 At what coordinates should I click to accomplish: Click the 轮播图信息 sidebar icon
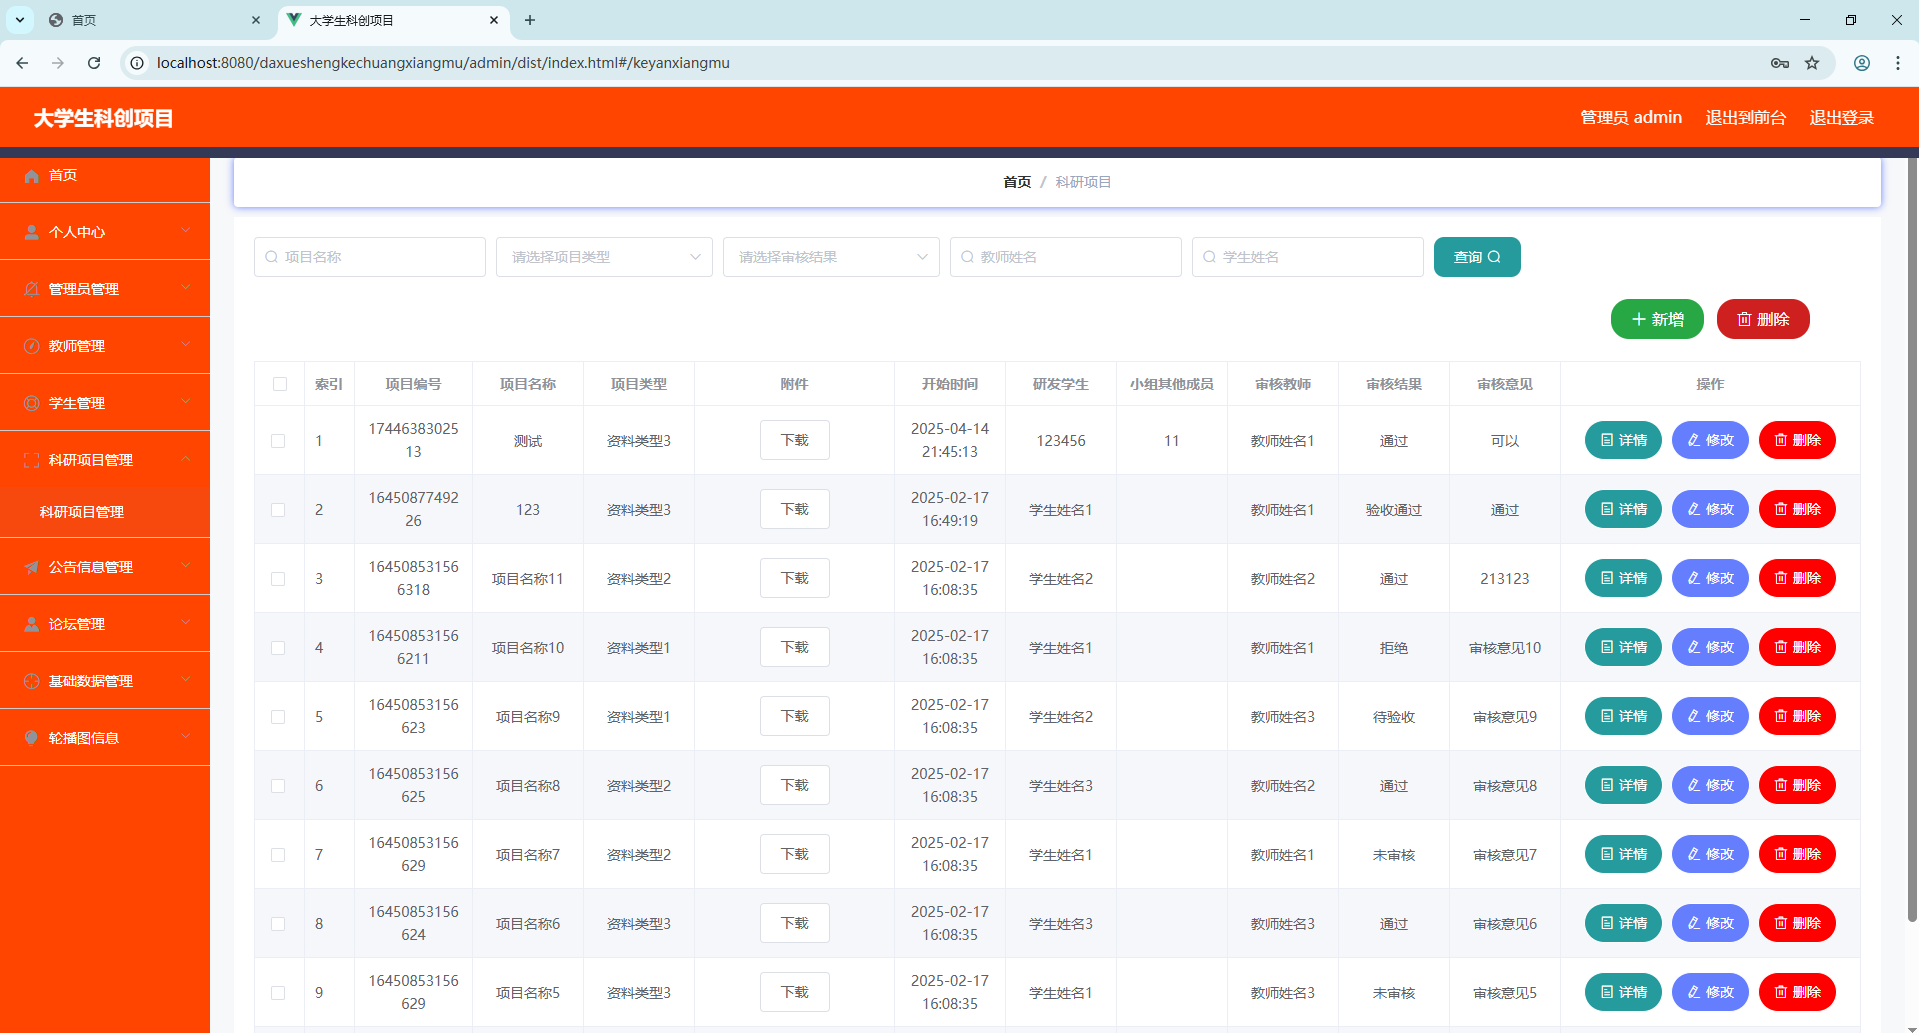[31, 738]
